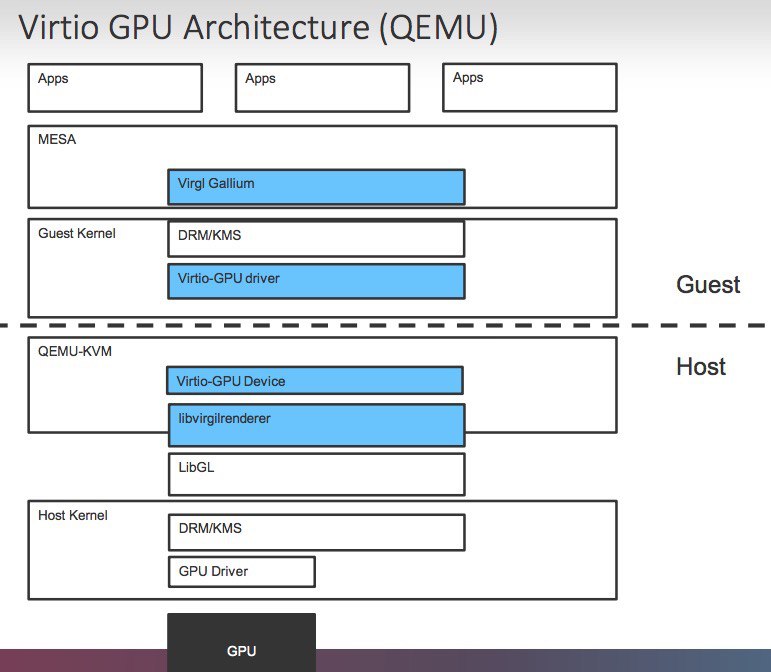Viewport: 771px width, 672px height.
Task: Select the Guest Kernel label
Action: click(x=77, y=233)
